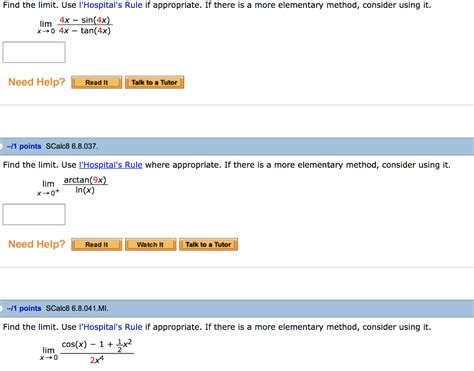Select the SCalc8 6.8.037 points header

tap(237, 146)
